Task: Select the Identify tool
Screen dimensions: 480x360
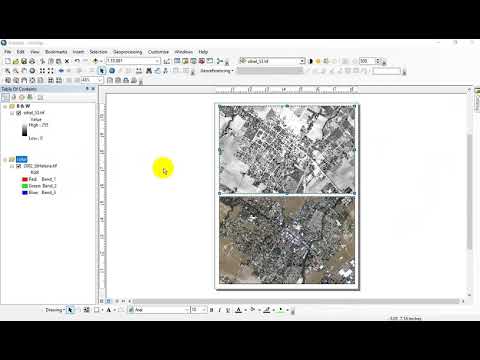Action: coord(112,71)
